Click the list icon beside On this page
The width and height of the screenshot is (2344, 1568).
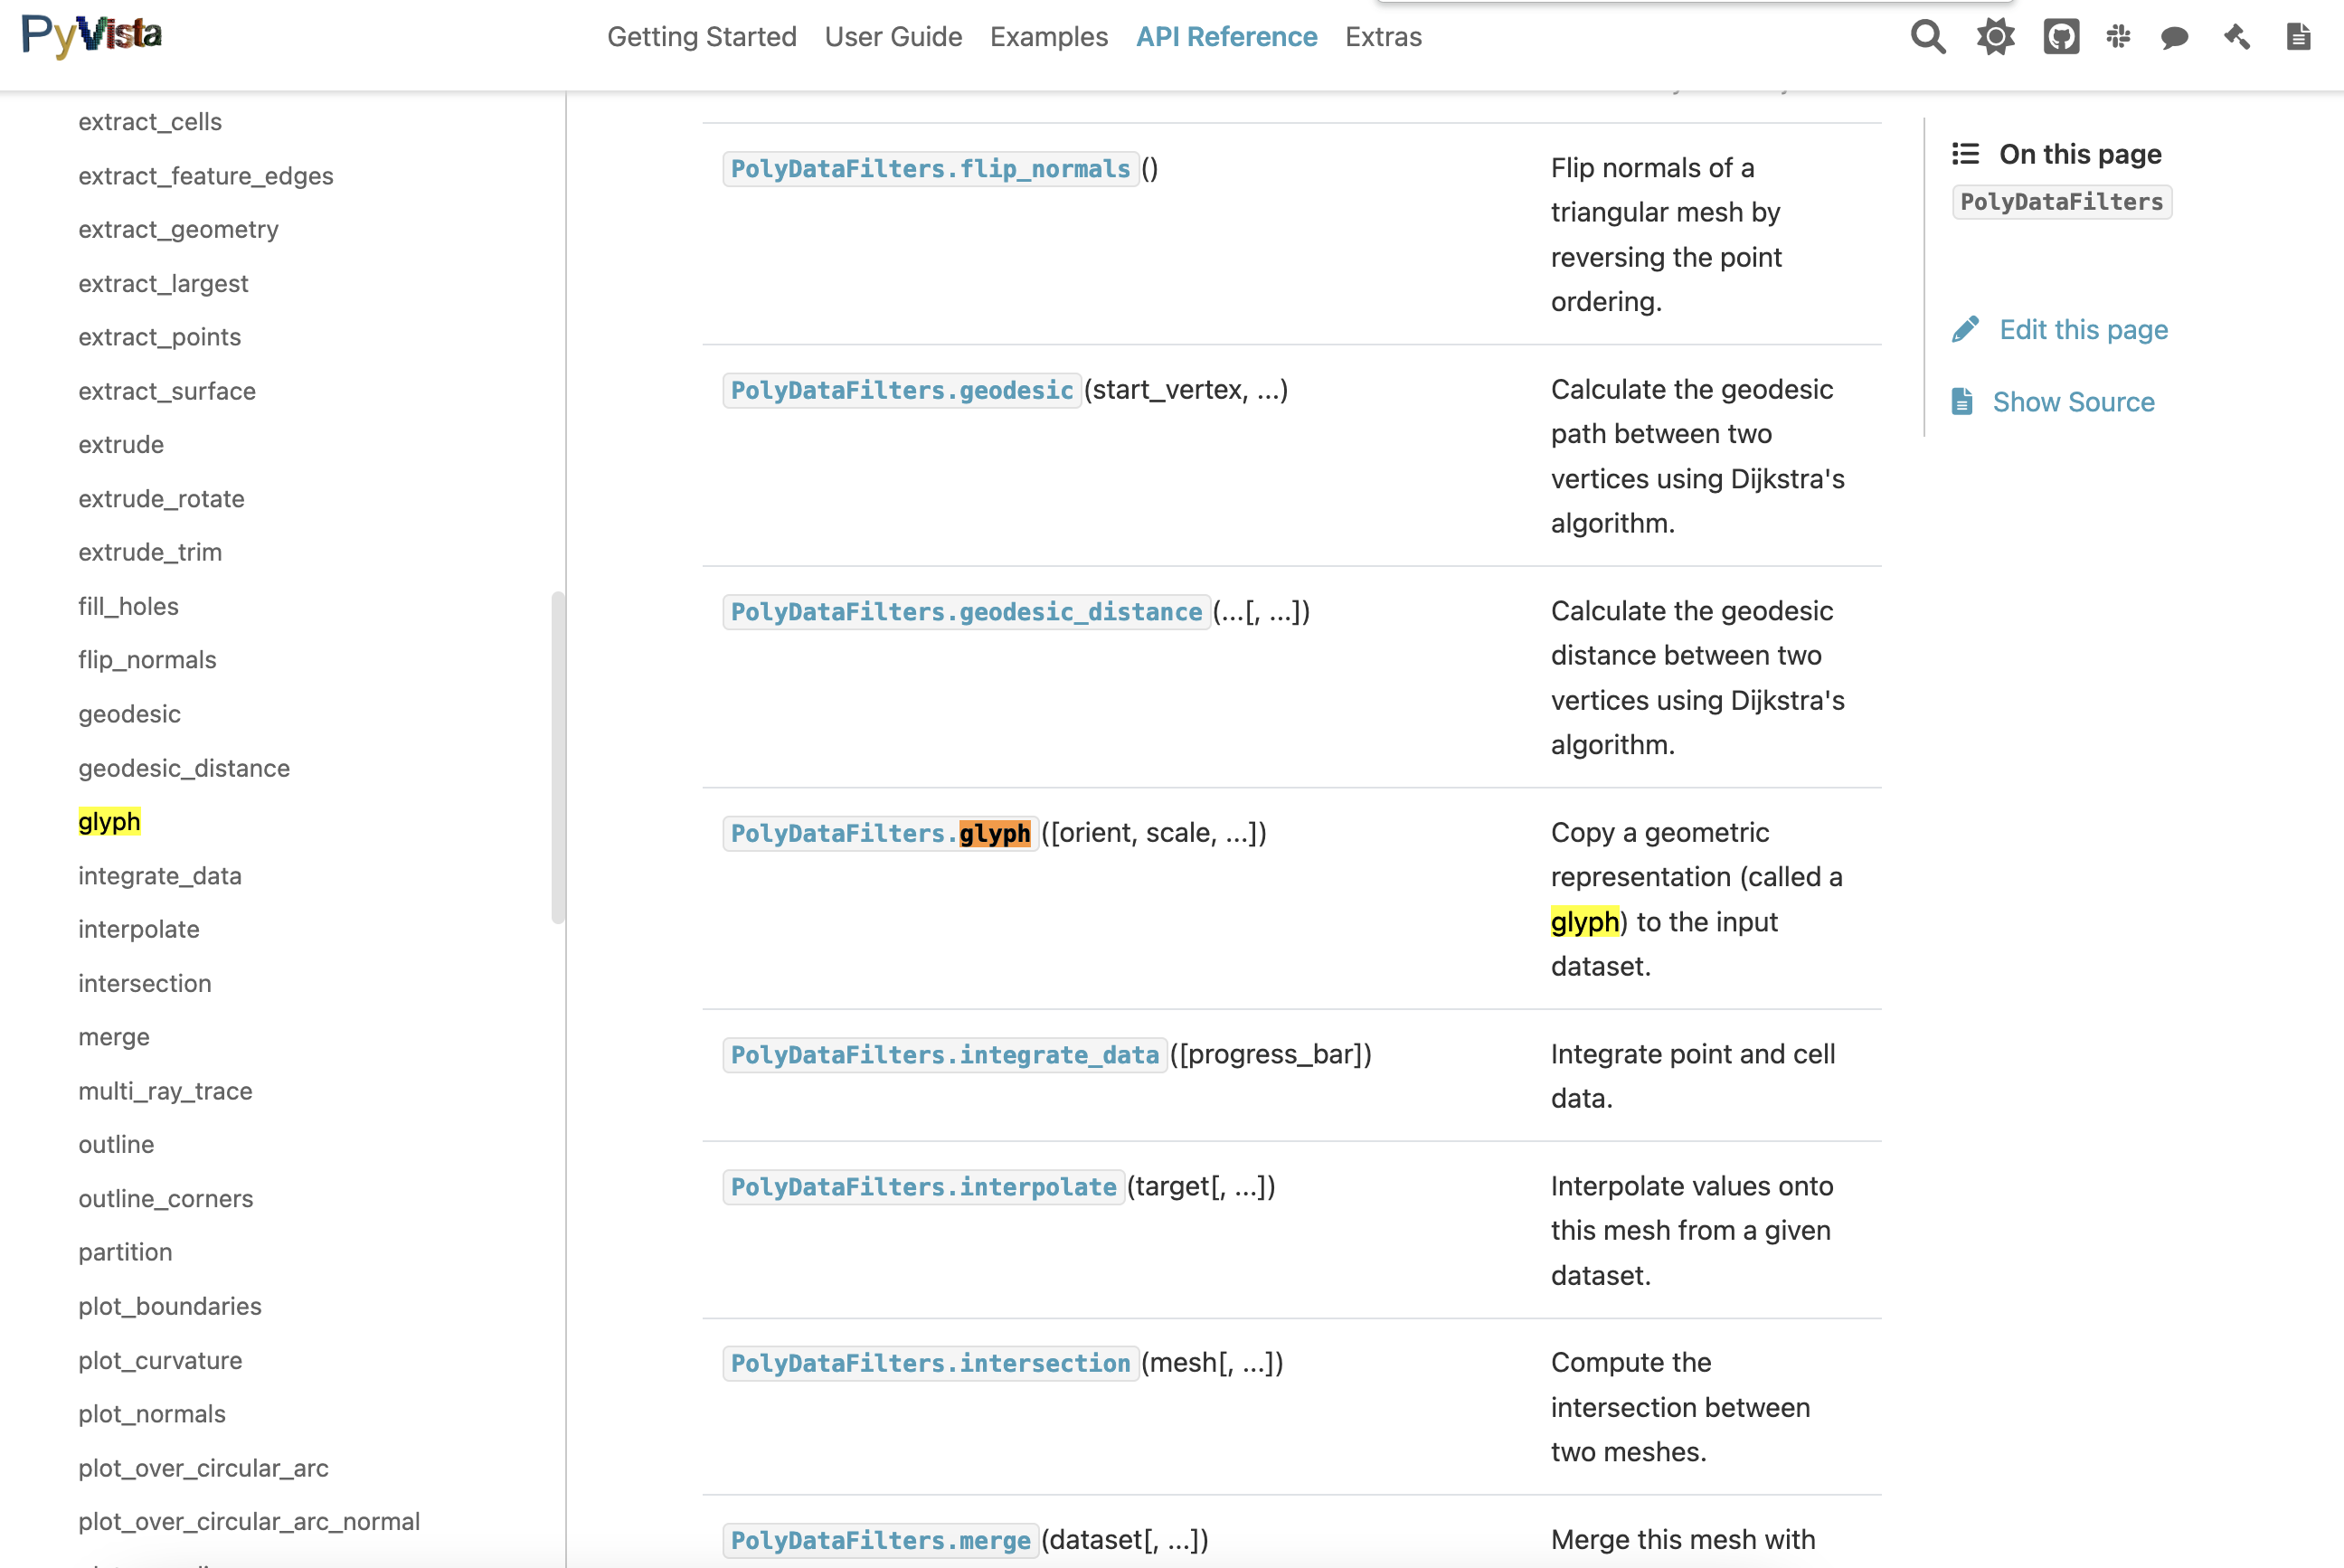tap(1965, 154)
